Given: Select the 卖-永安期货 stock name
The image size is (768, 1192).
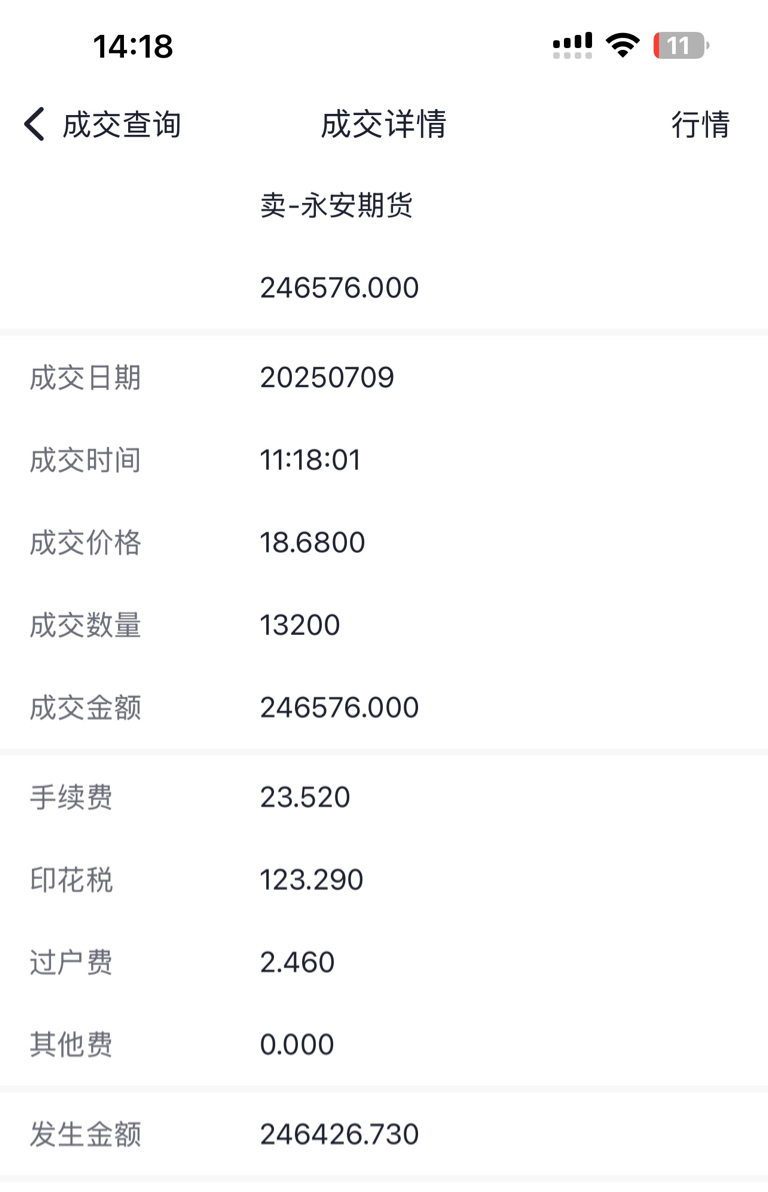Looking at the screenshot, I should tap(336, 205).
